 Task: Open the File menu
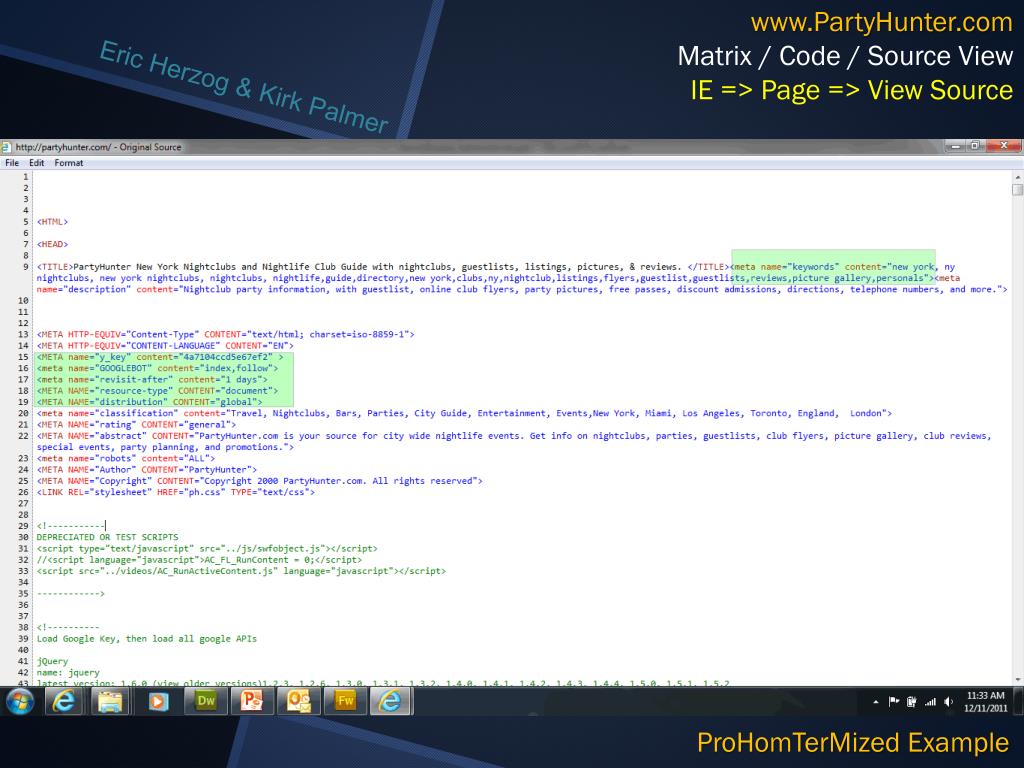tap(12, 163)
